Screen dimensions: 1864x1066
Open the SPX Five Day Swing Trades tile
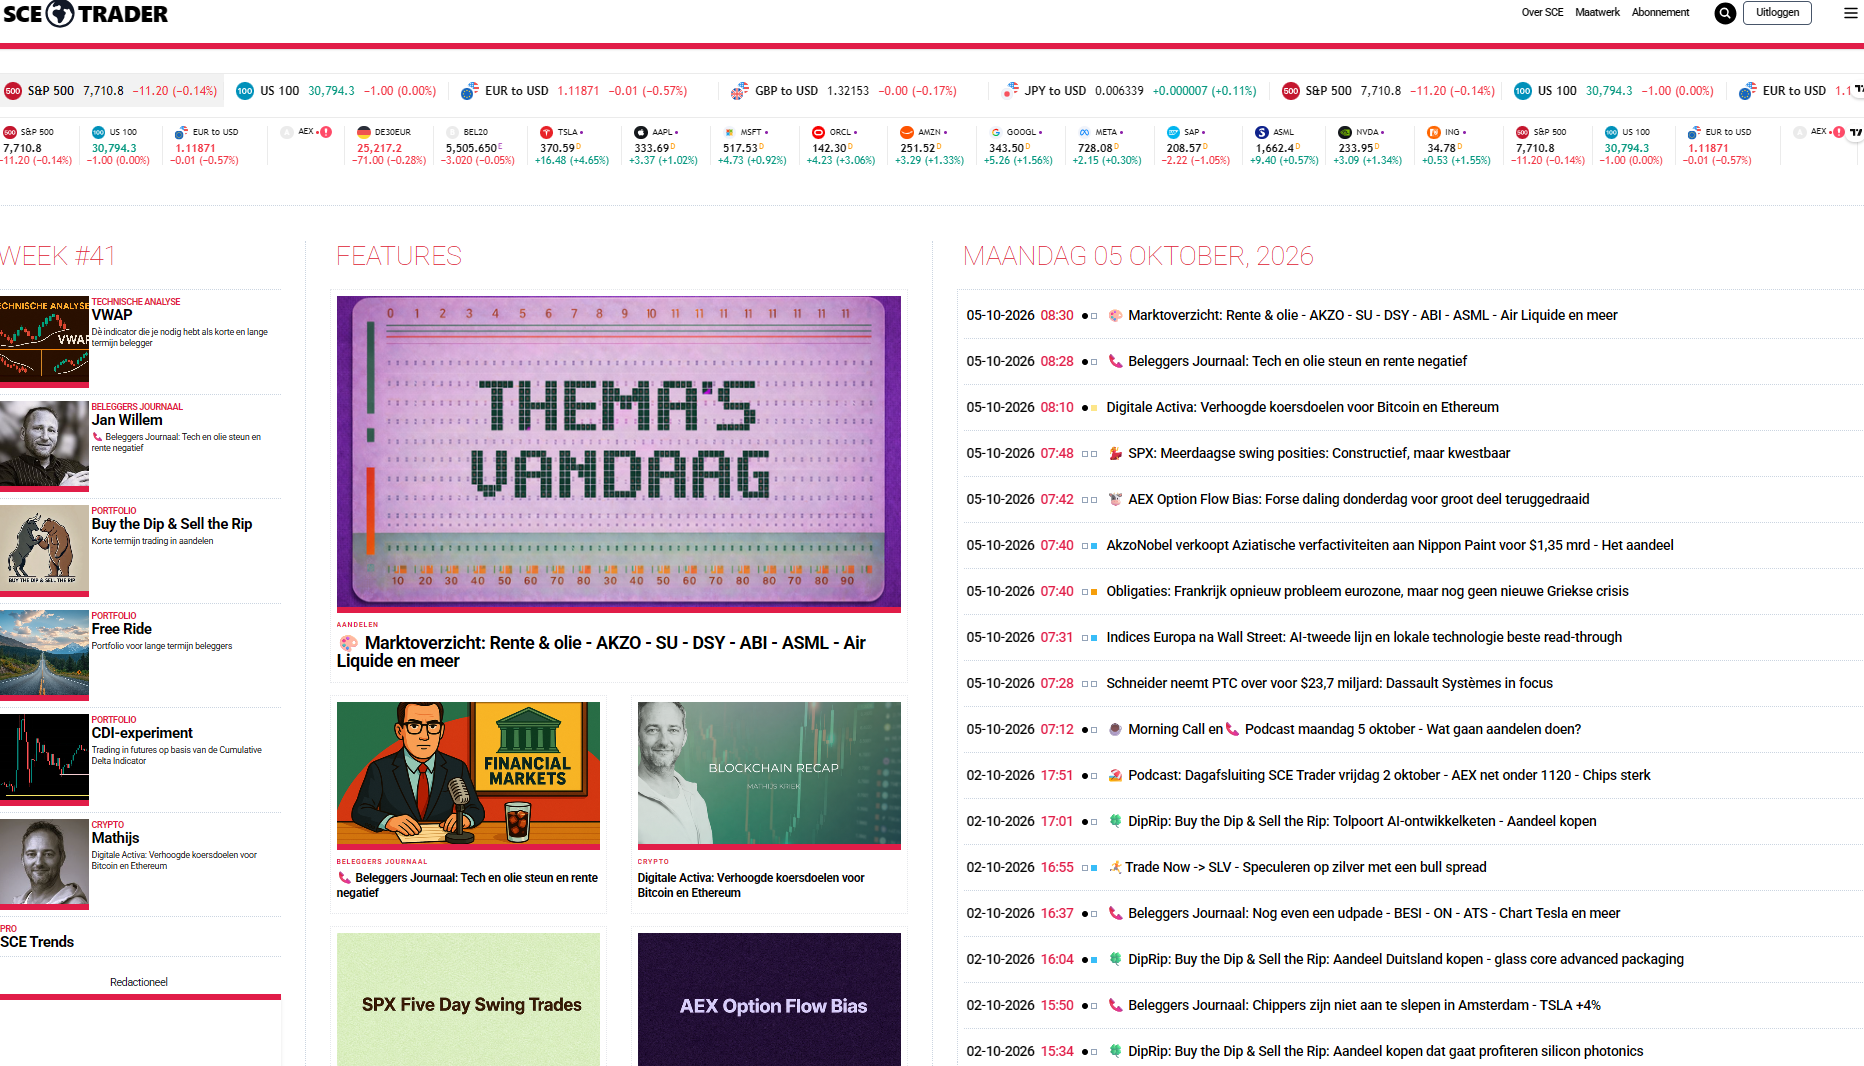(468, 999)
